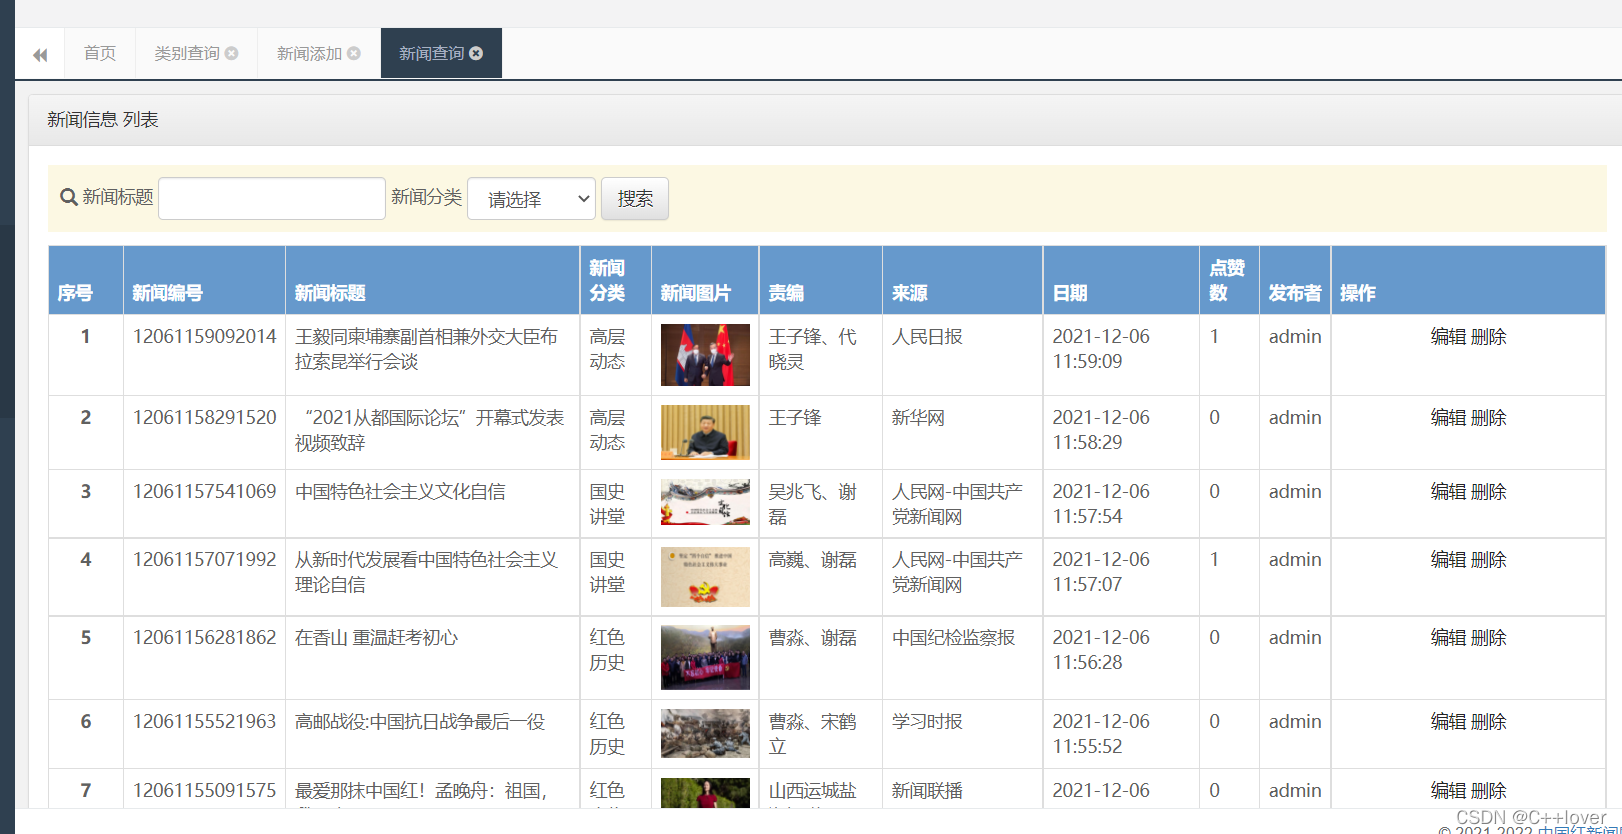Open the 类别查询 tab

point(187,53)
